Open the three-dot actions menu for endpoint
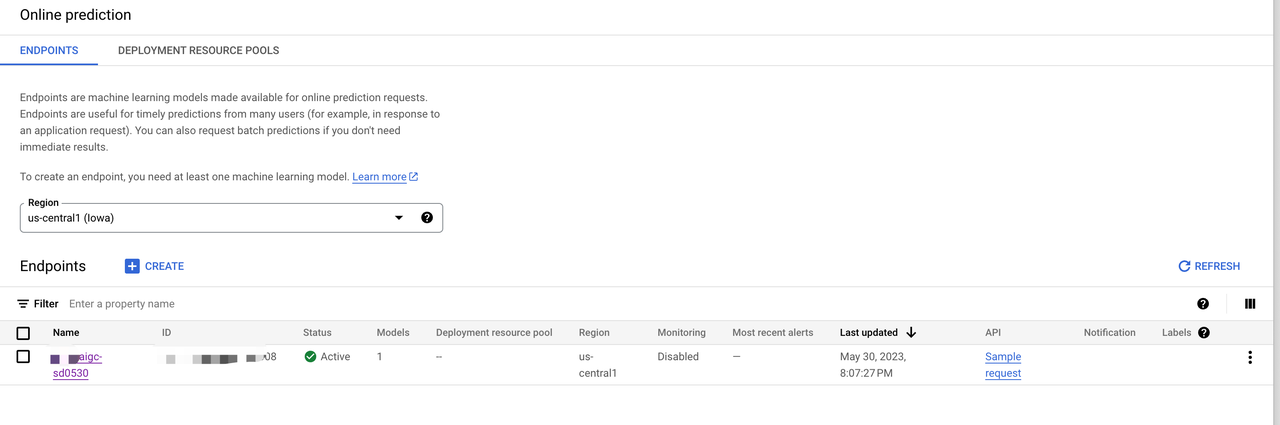The height and width of the screenshot is (425, 1280). click(1249, 357)
